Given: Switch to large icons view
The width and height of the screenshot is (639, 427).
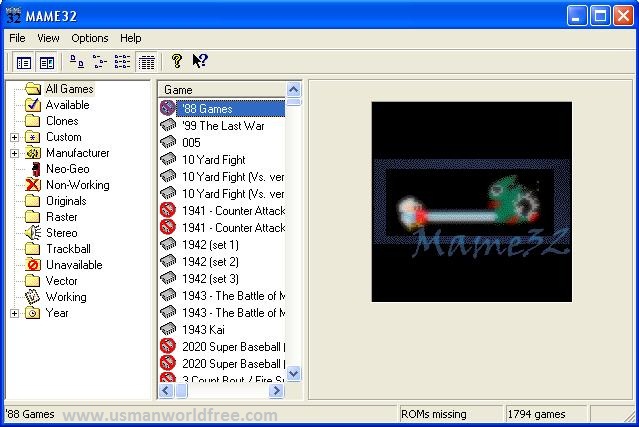Looking at the screenshot, I should click(x=77, y=62).
